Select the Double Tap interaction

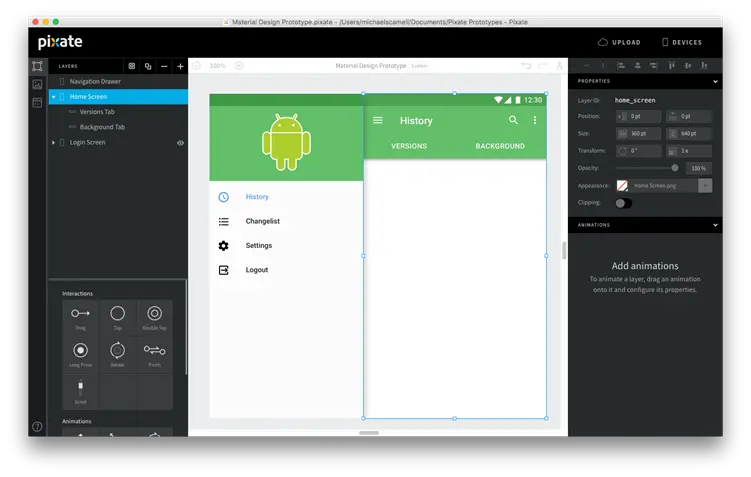154,318
